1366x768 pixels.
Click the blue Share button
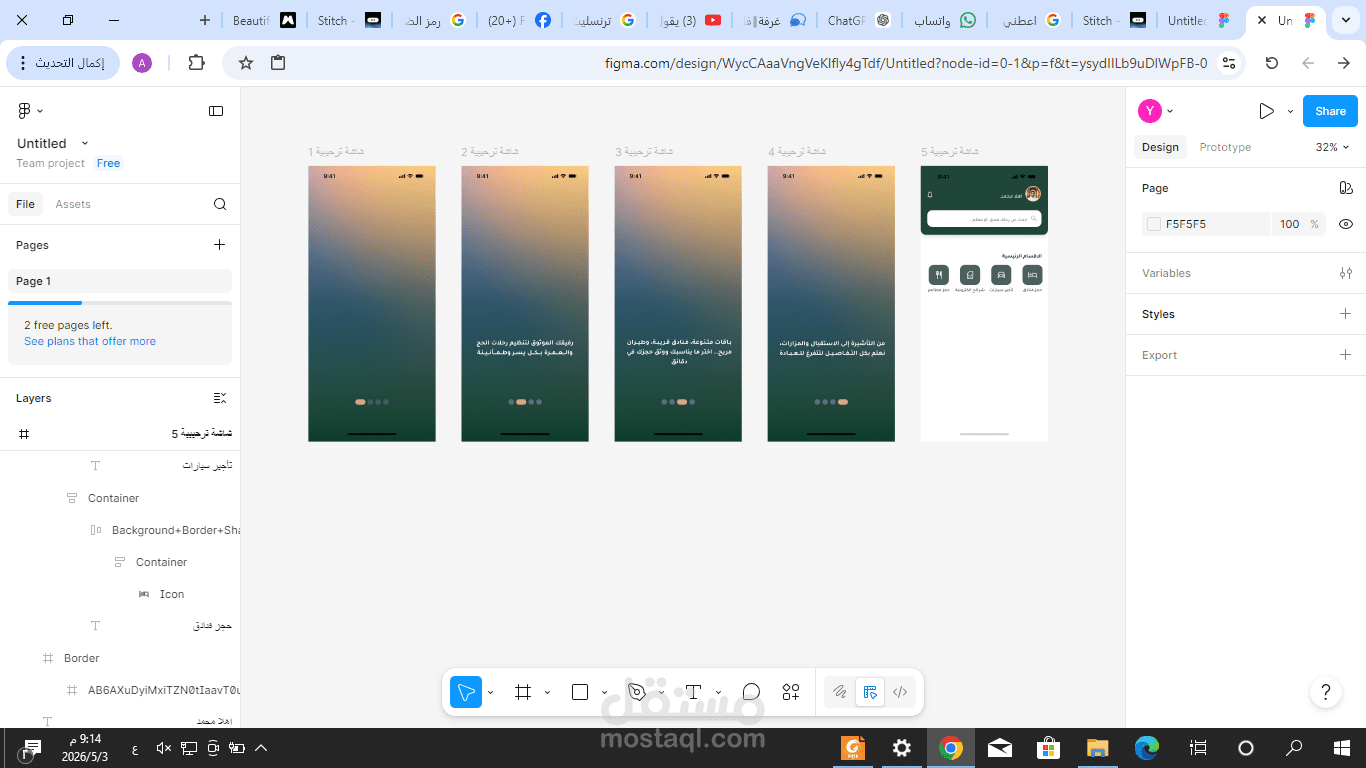[1330, 111]
